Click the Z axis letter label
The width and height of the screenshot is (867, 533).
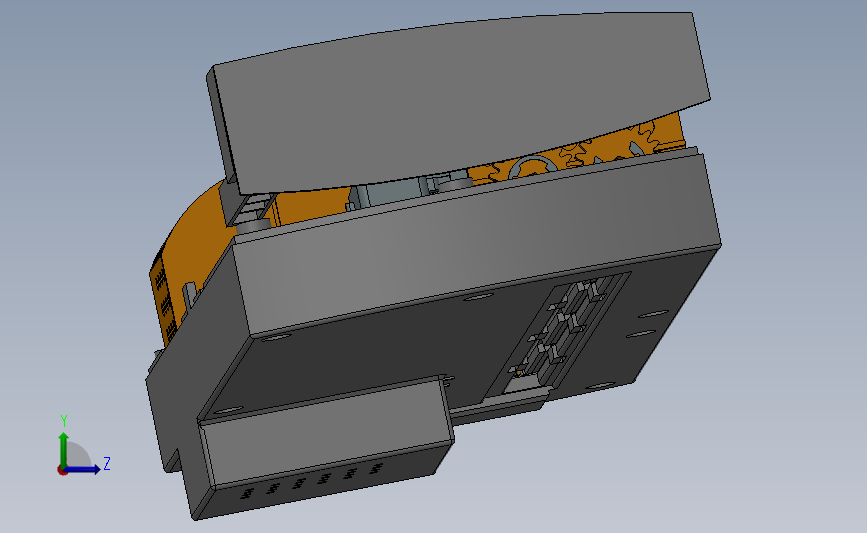click(107, 463)
